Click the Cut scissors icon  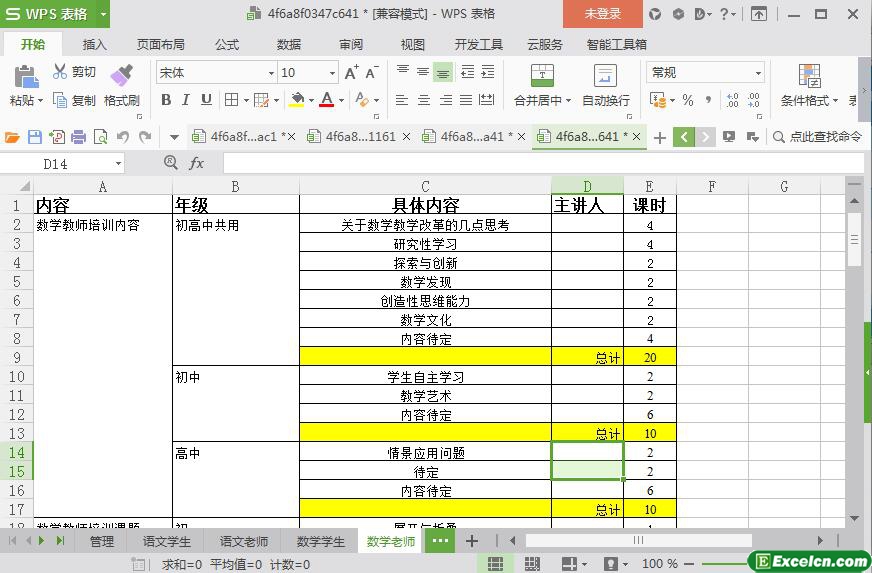(x=60, y=72)
